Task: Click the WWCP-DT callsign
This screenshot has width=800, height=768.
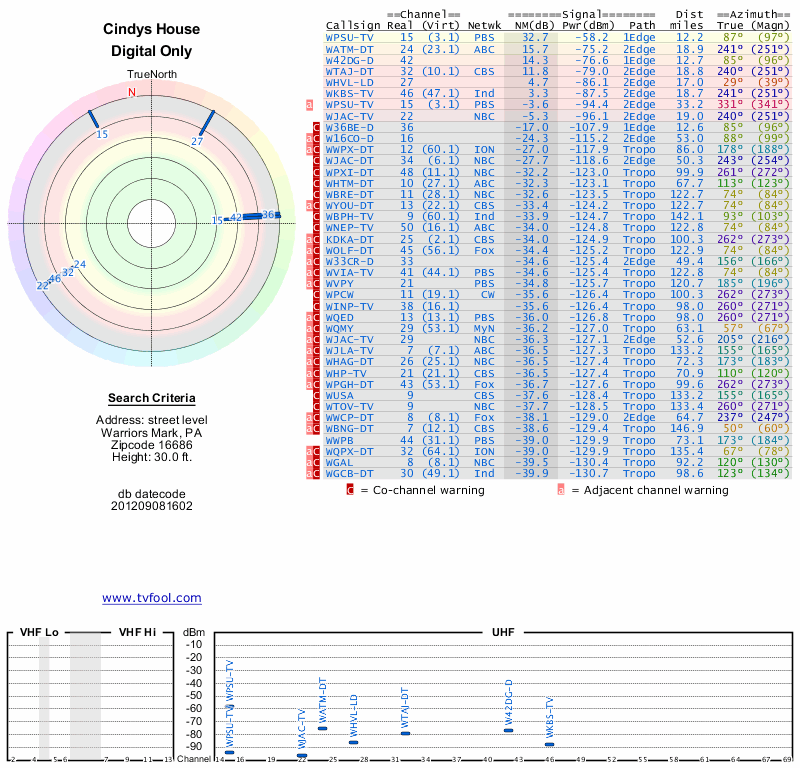Action: pos(349,417)
